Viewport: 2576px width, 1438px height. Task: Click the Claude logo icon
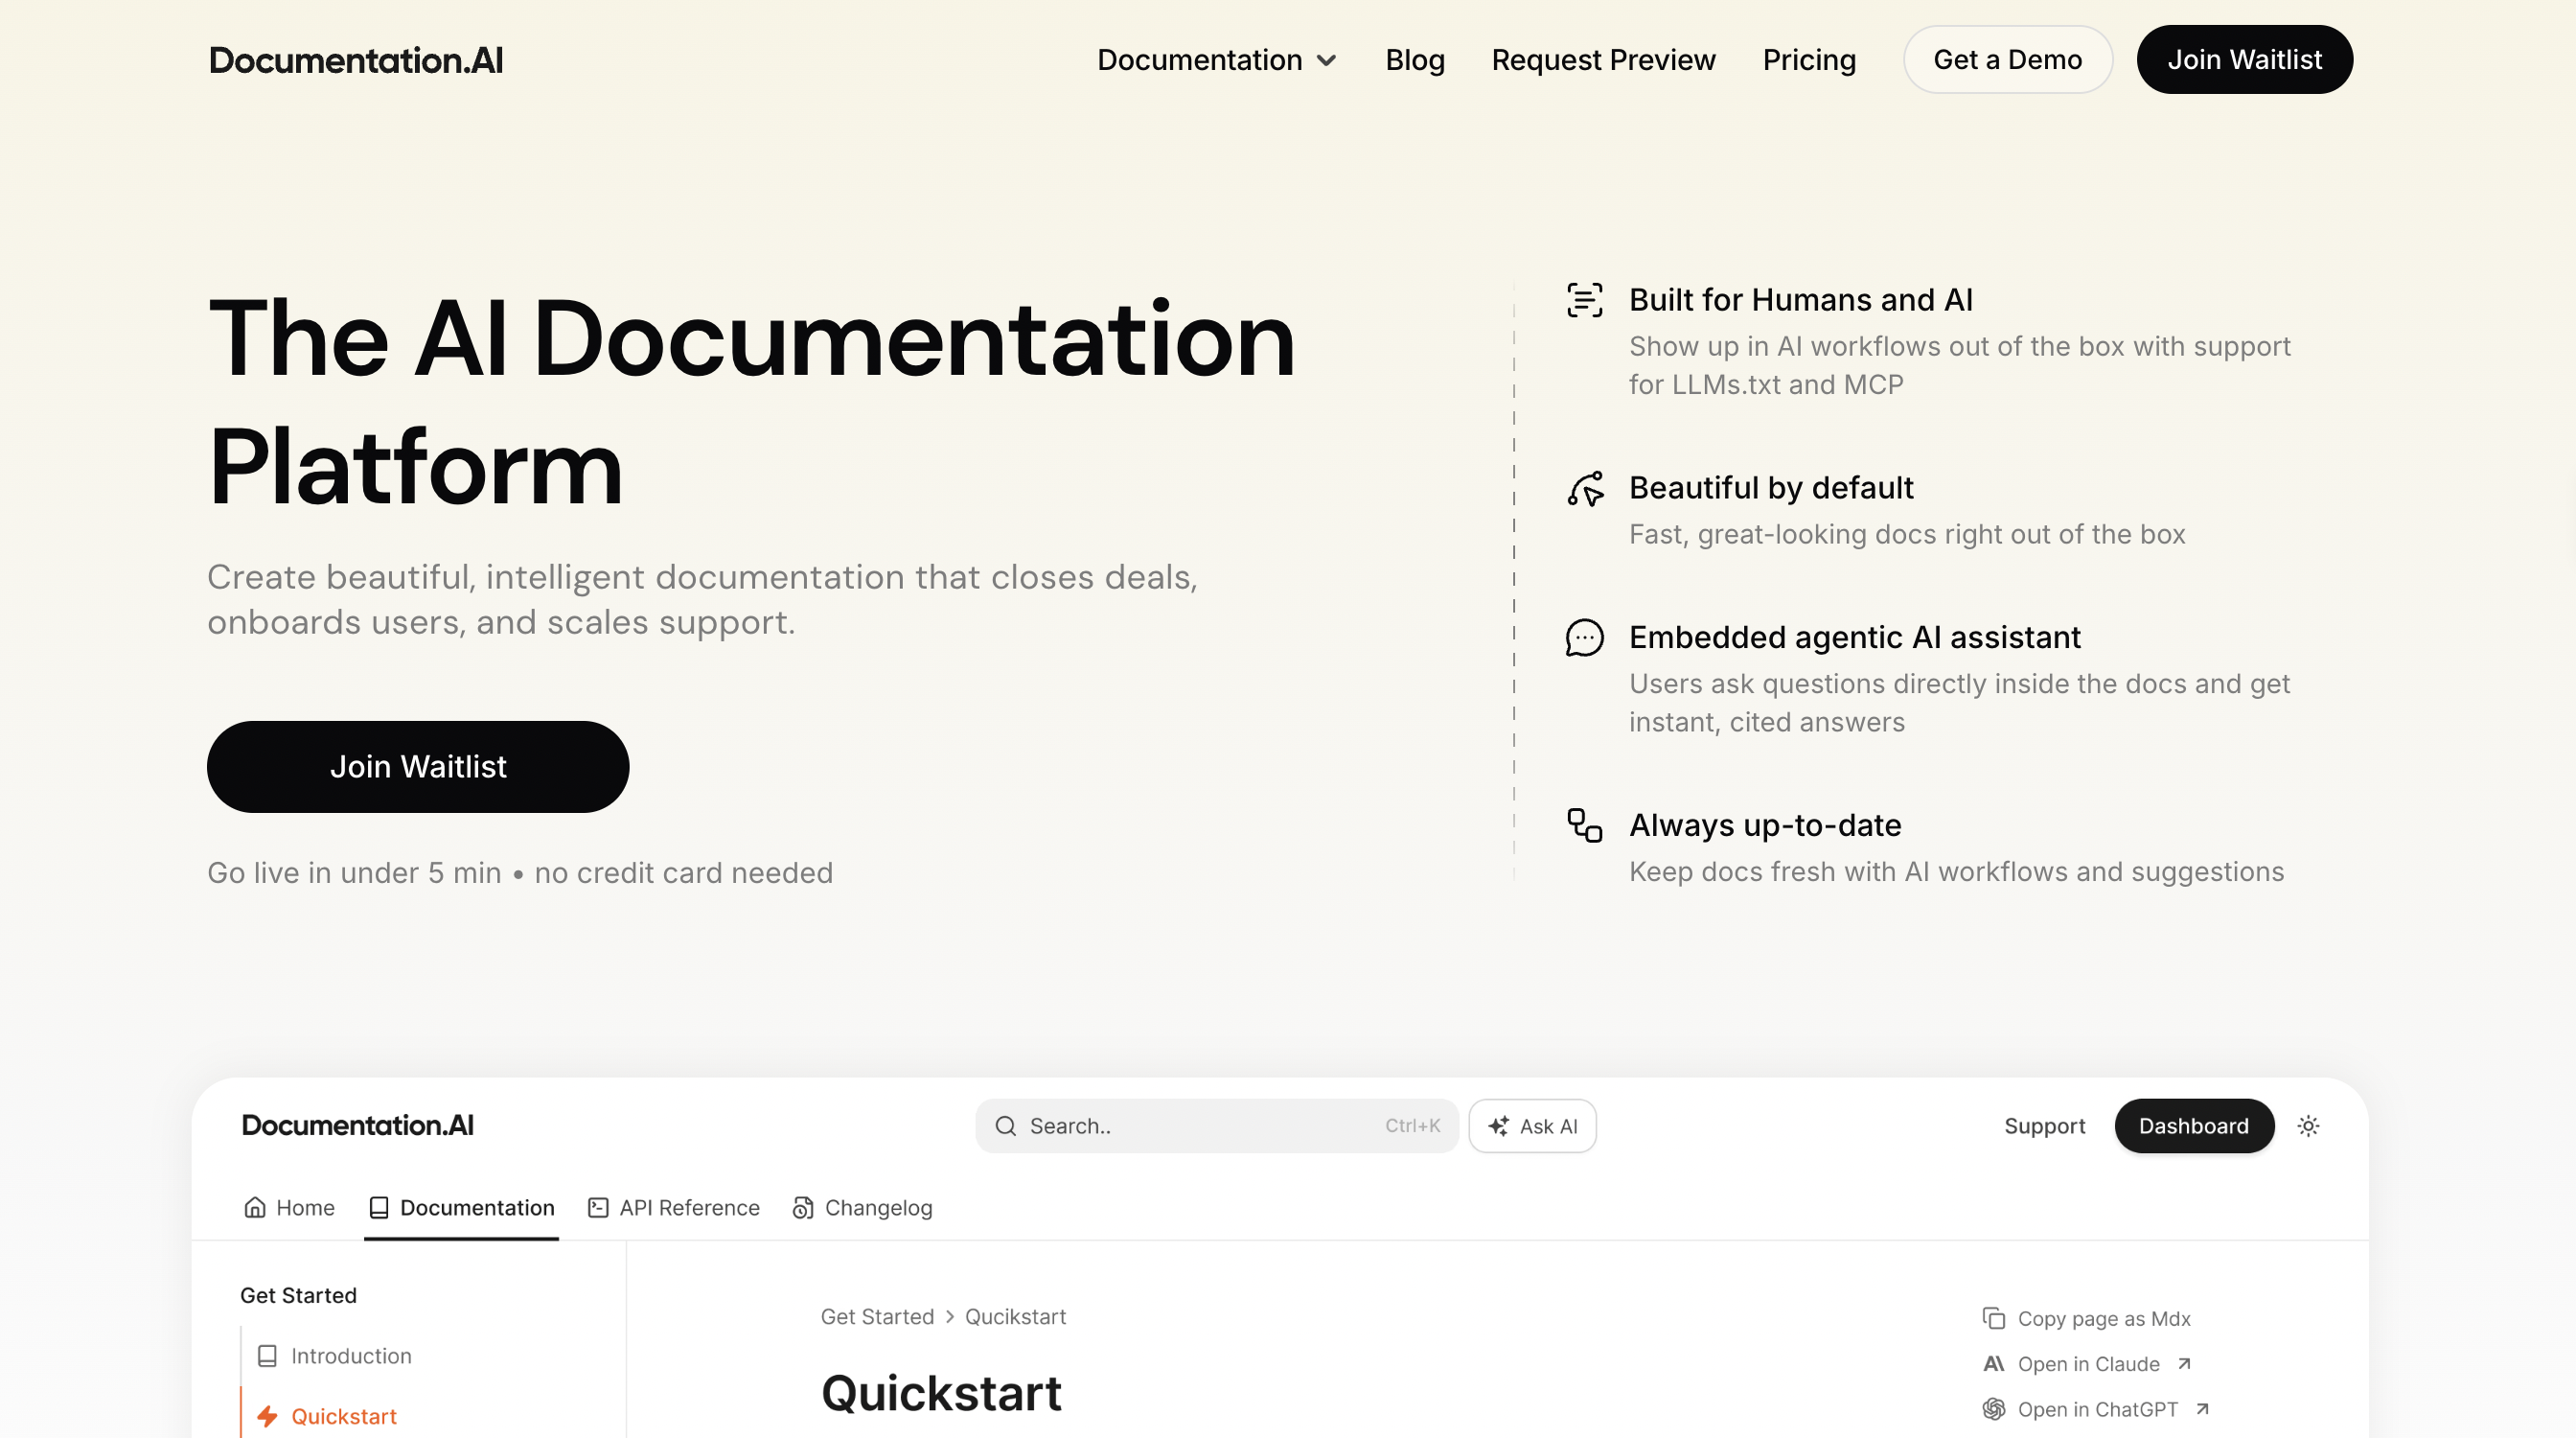(x=1993, y=1364)
